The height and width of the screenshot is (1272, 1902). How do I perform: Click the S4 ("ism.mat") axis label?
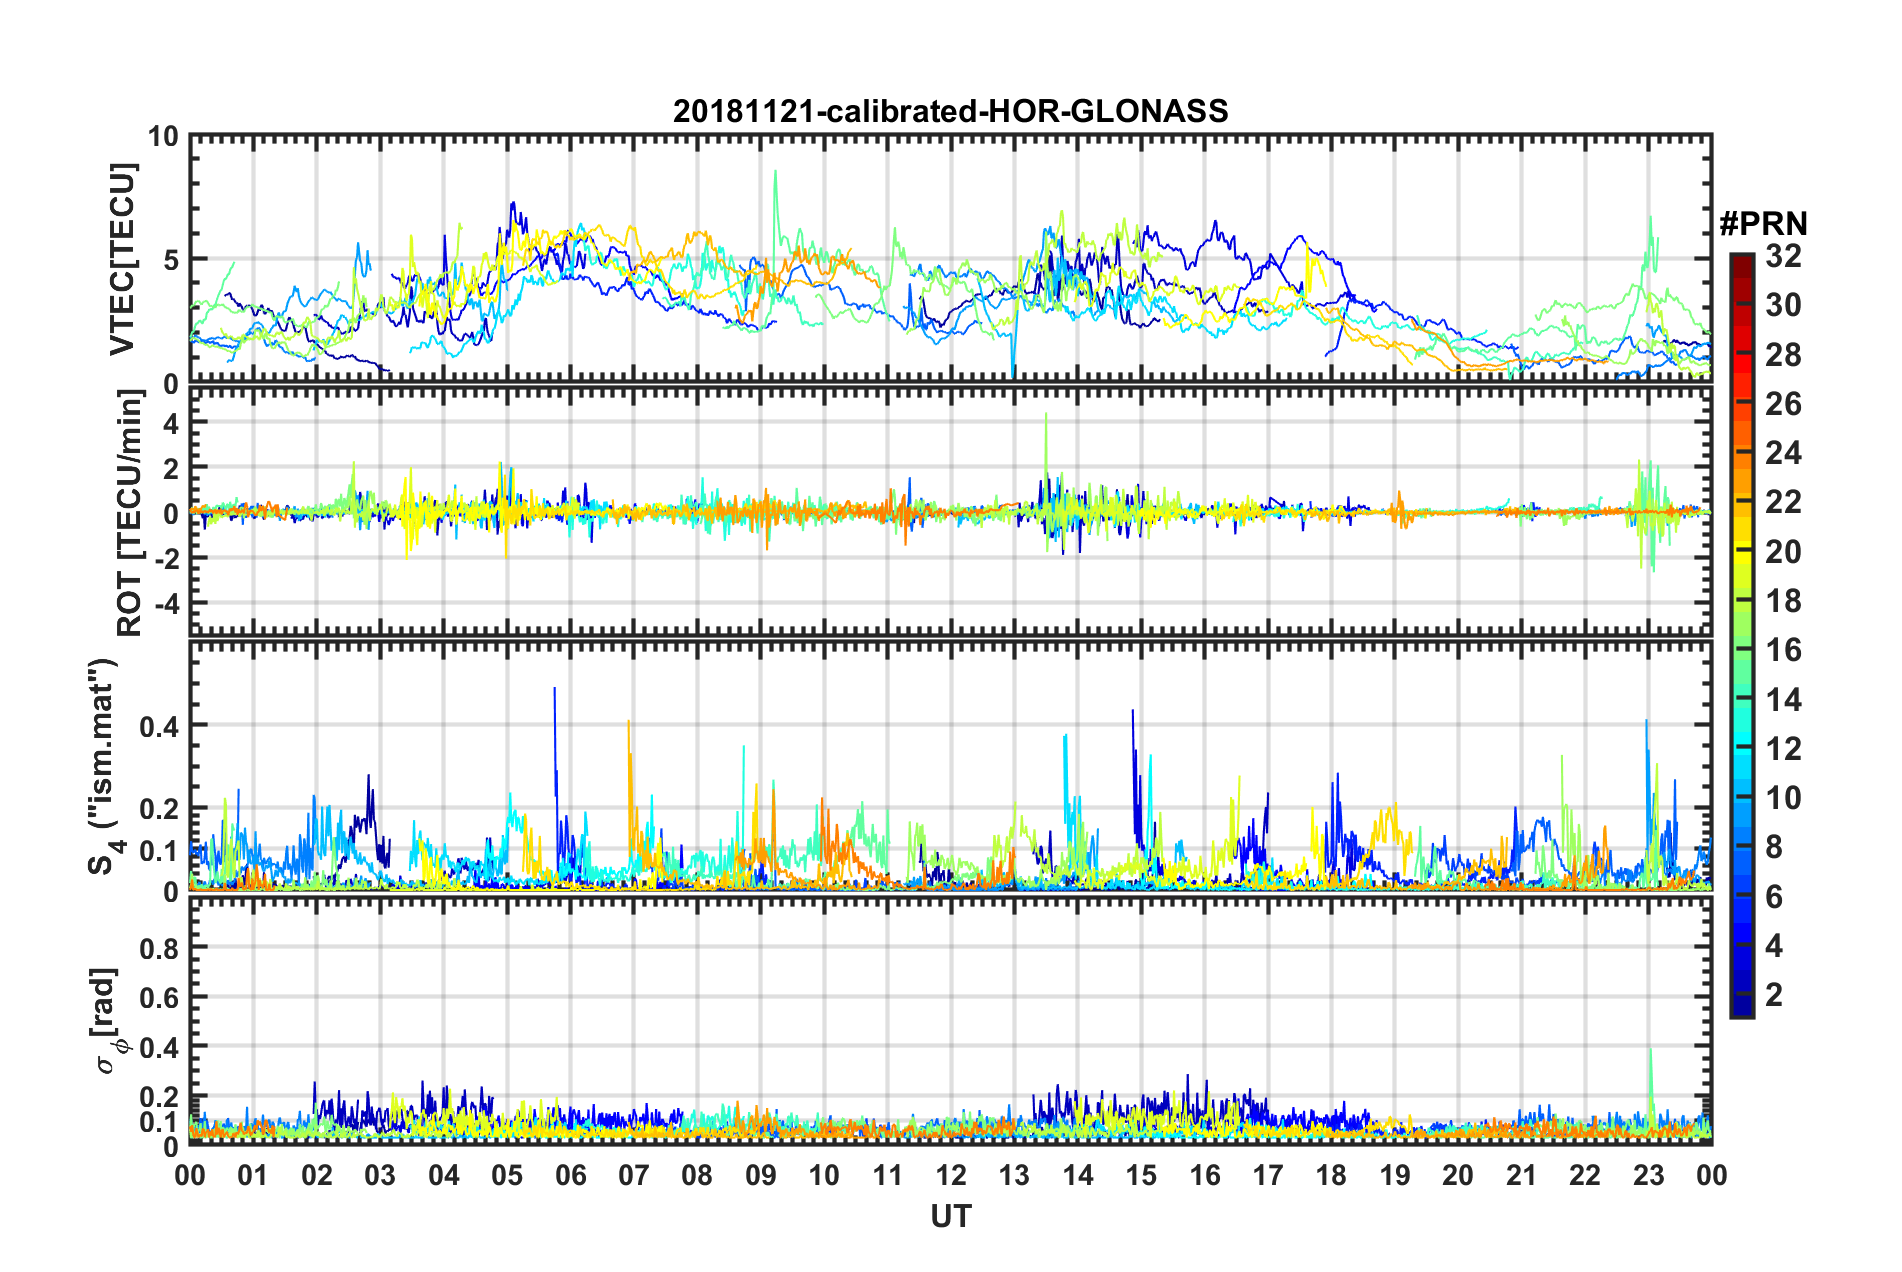105,766
